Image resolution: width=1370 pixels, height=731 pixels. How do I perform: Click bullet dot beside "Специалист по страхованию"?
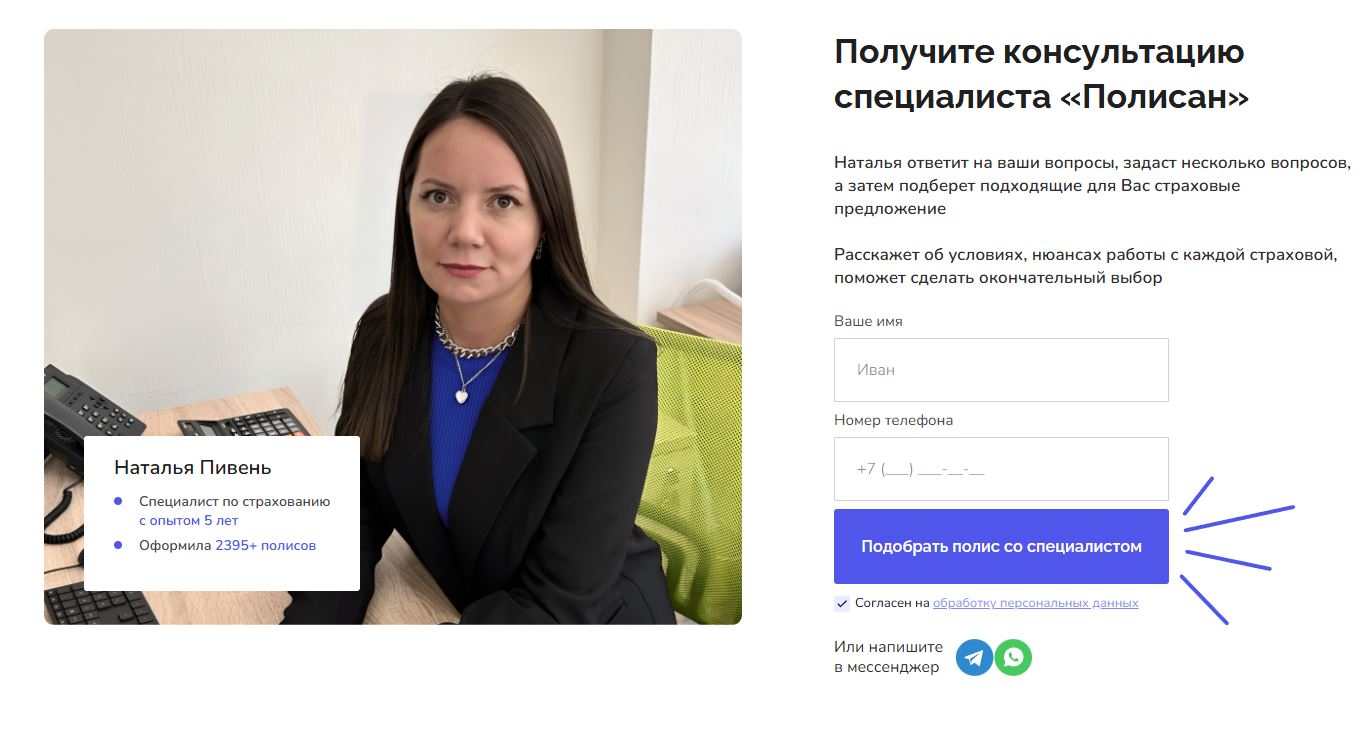click(x=118, y=501)
